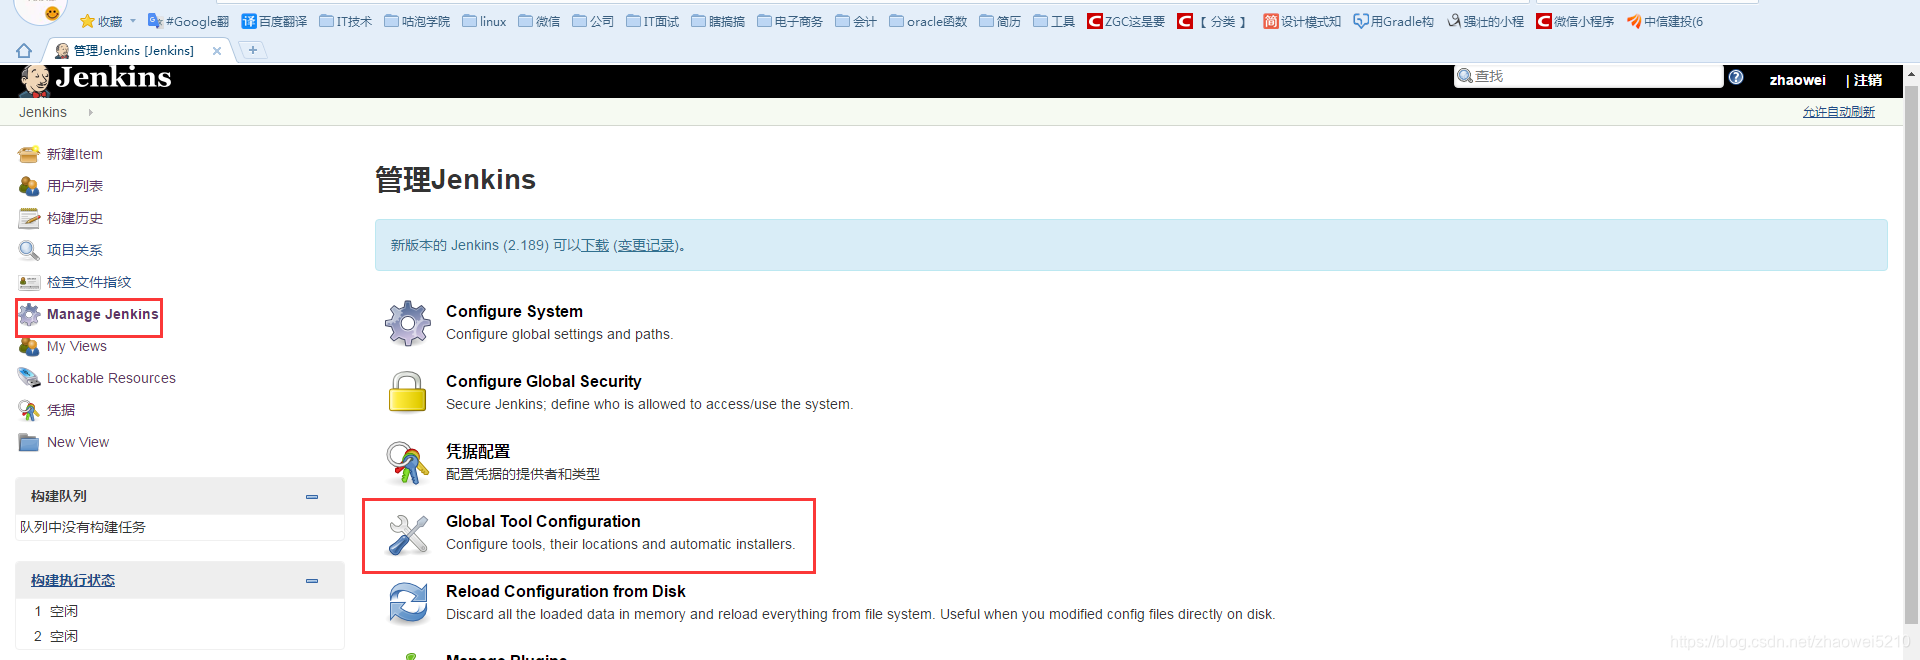Click the Lockable Resources icon
The height and width of the screenshot is (660, 1920).
point(29,378)
